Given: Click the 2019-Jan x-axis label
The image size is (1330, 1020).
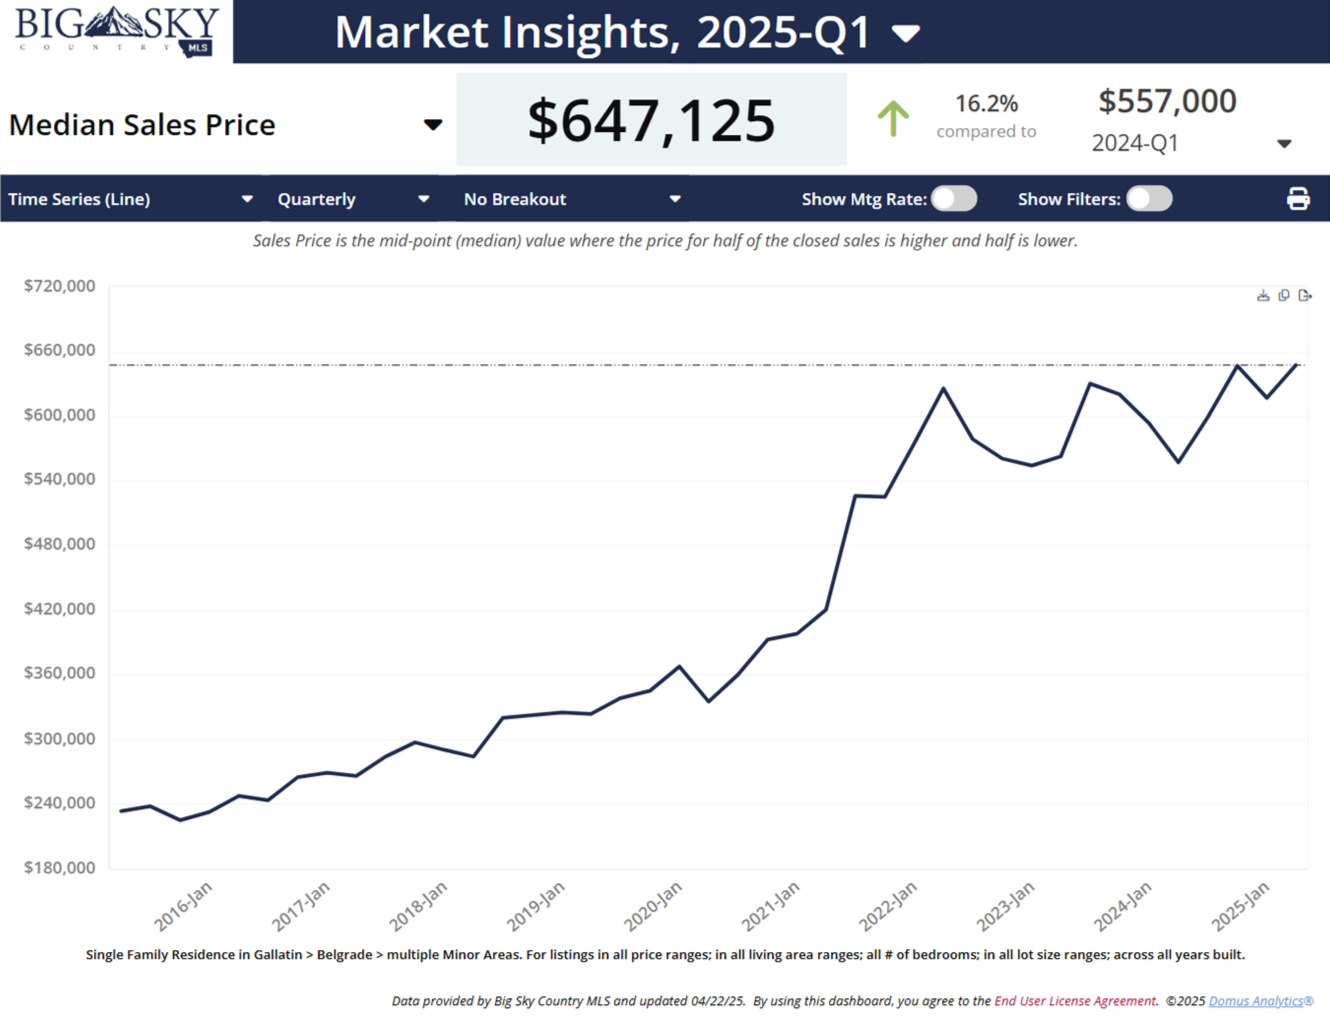Looking at the screenshot, I should (536, 906).
